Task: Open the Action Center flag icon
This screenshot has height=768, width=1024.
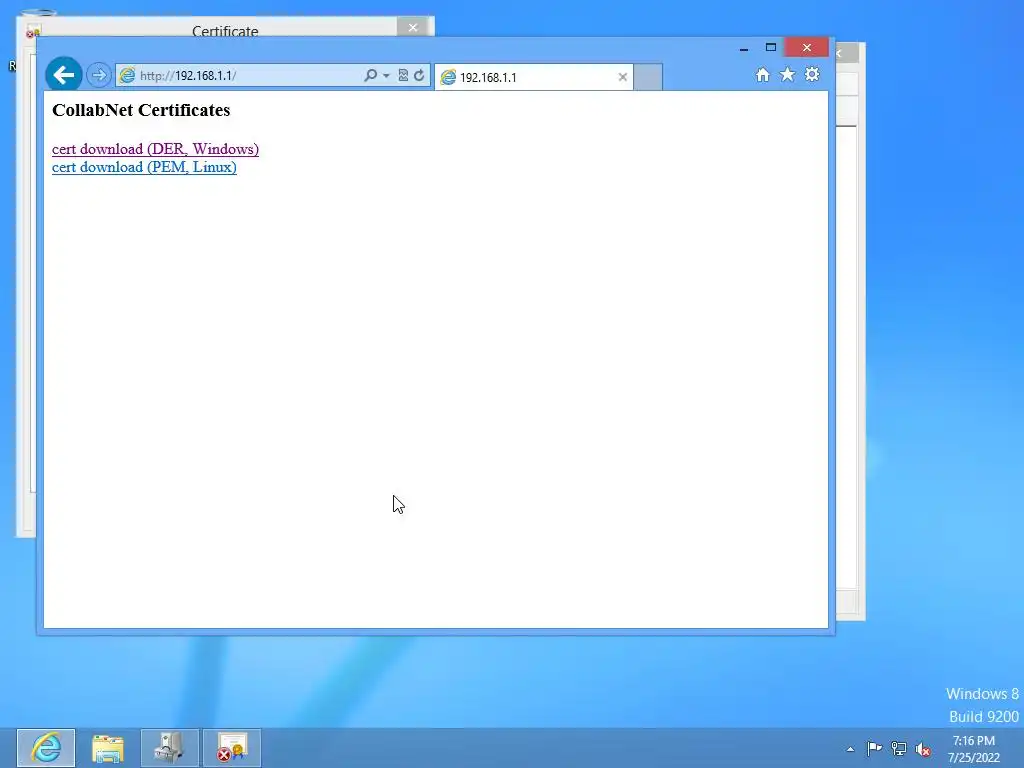Action: [x=874, y=748]
